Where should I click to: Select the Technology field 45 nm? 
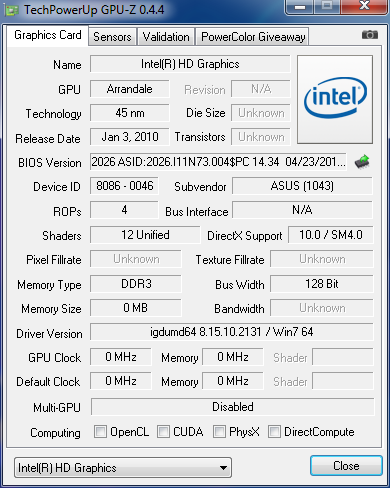click(130, 113)
